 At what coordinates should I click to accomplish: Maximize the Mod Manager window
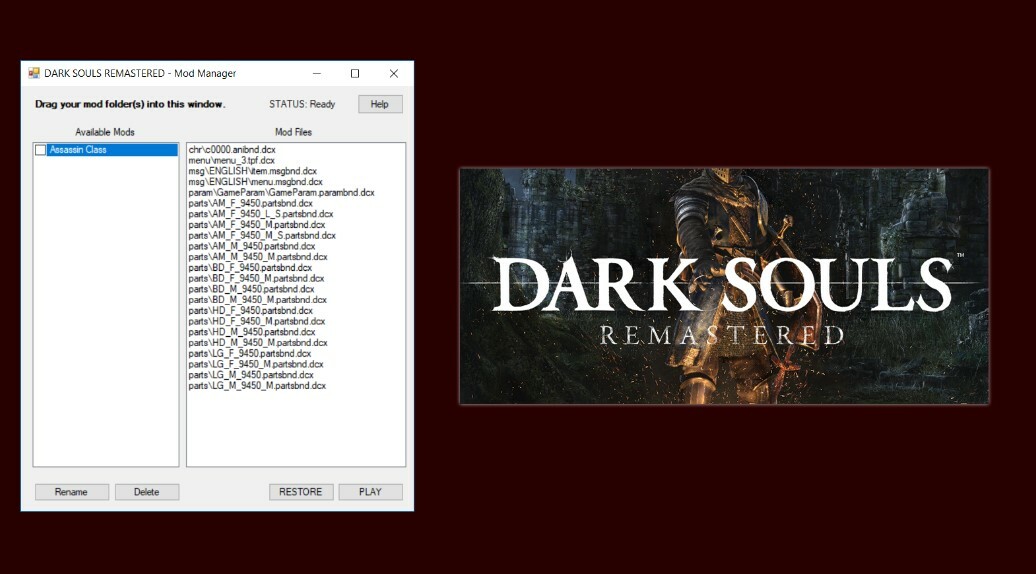pos(355,73)
